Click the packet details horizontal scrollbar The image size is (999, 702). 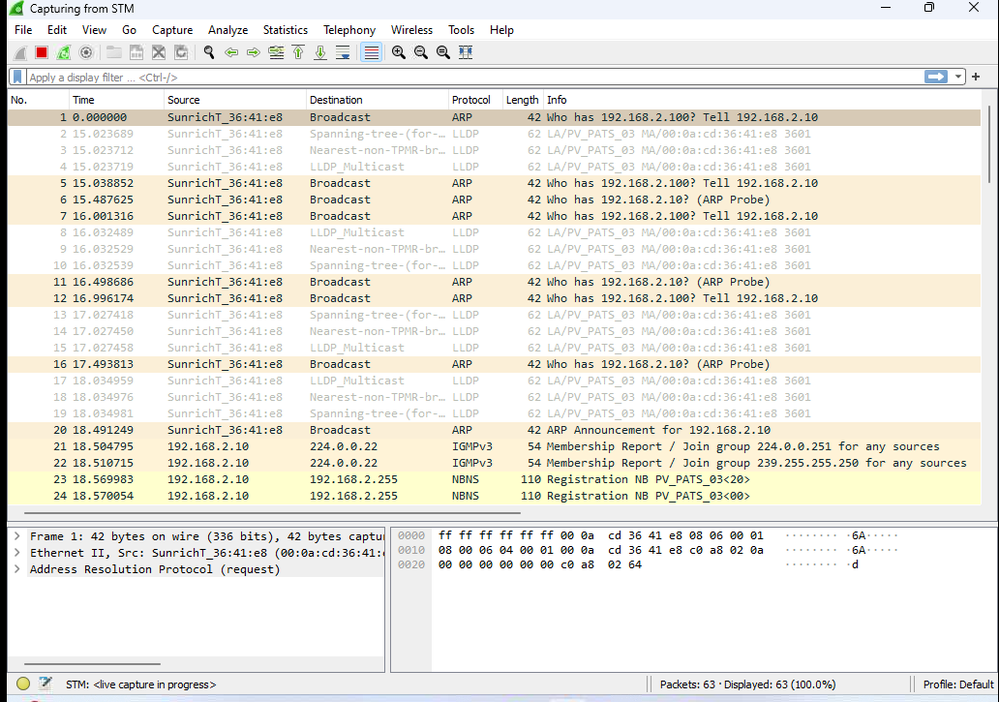click(92, 664)
